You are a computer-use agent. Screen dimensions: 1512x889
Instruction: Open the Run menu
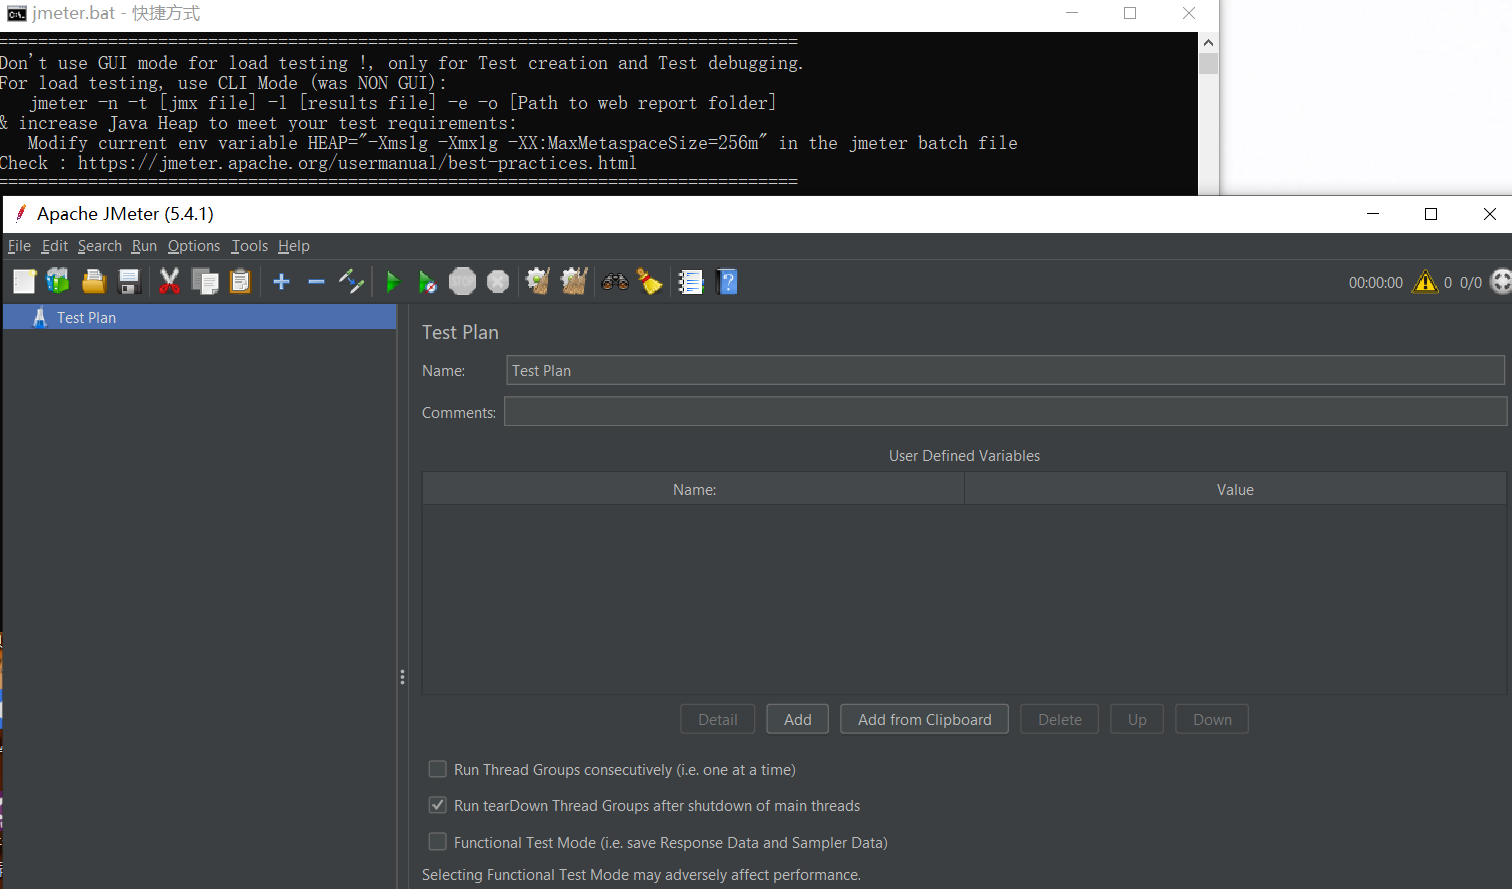144,246
